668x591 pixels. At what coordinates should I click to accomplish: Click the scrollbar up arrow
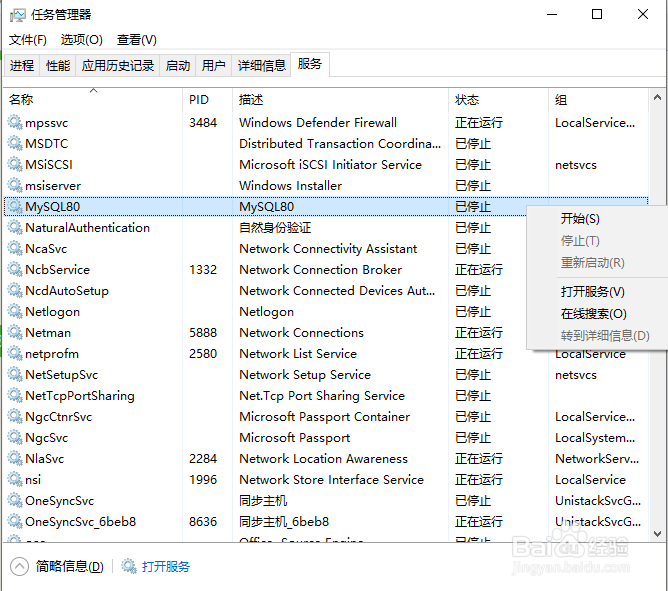point(657,98)
